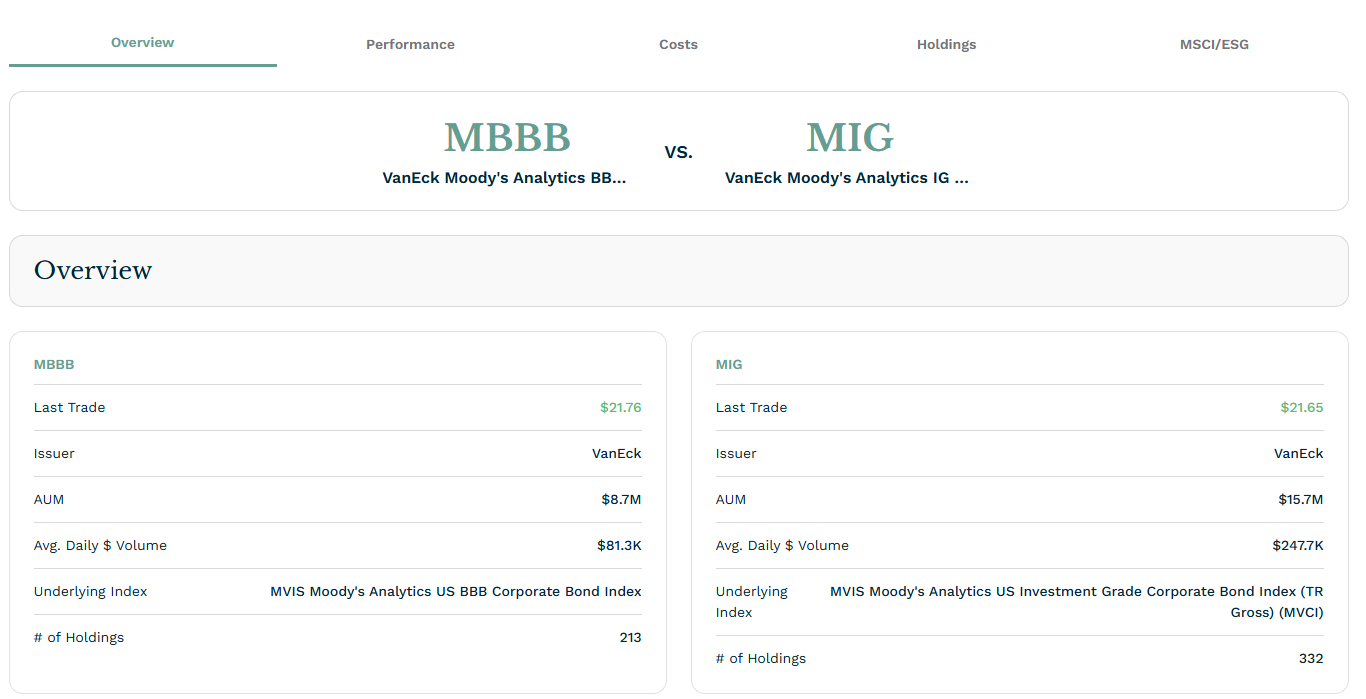This screenshot has height=699, width=1366.
Task: Select MBBB daily volume $81.3K
Action: pyautogui.click(x=619, y=546)
